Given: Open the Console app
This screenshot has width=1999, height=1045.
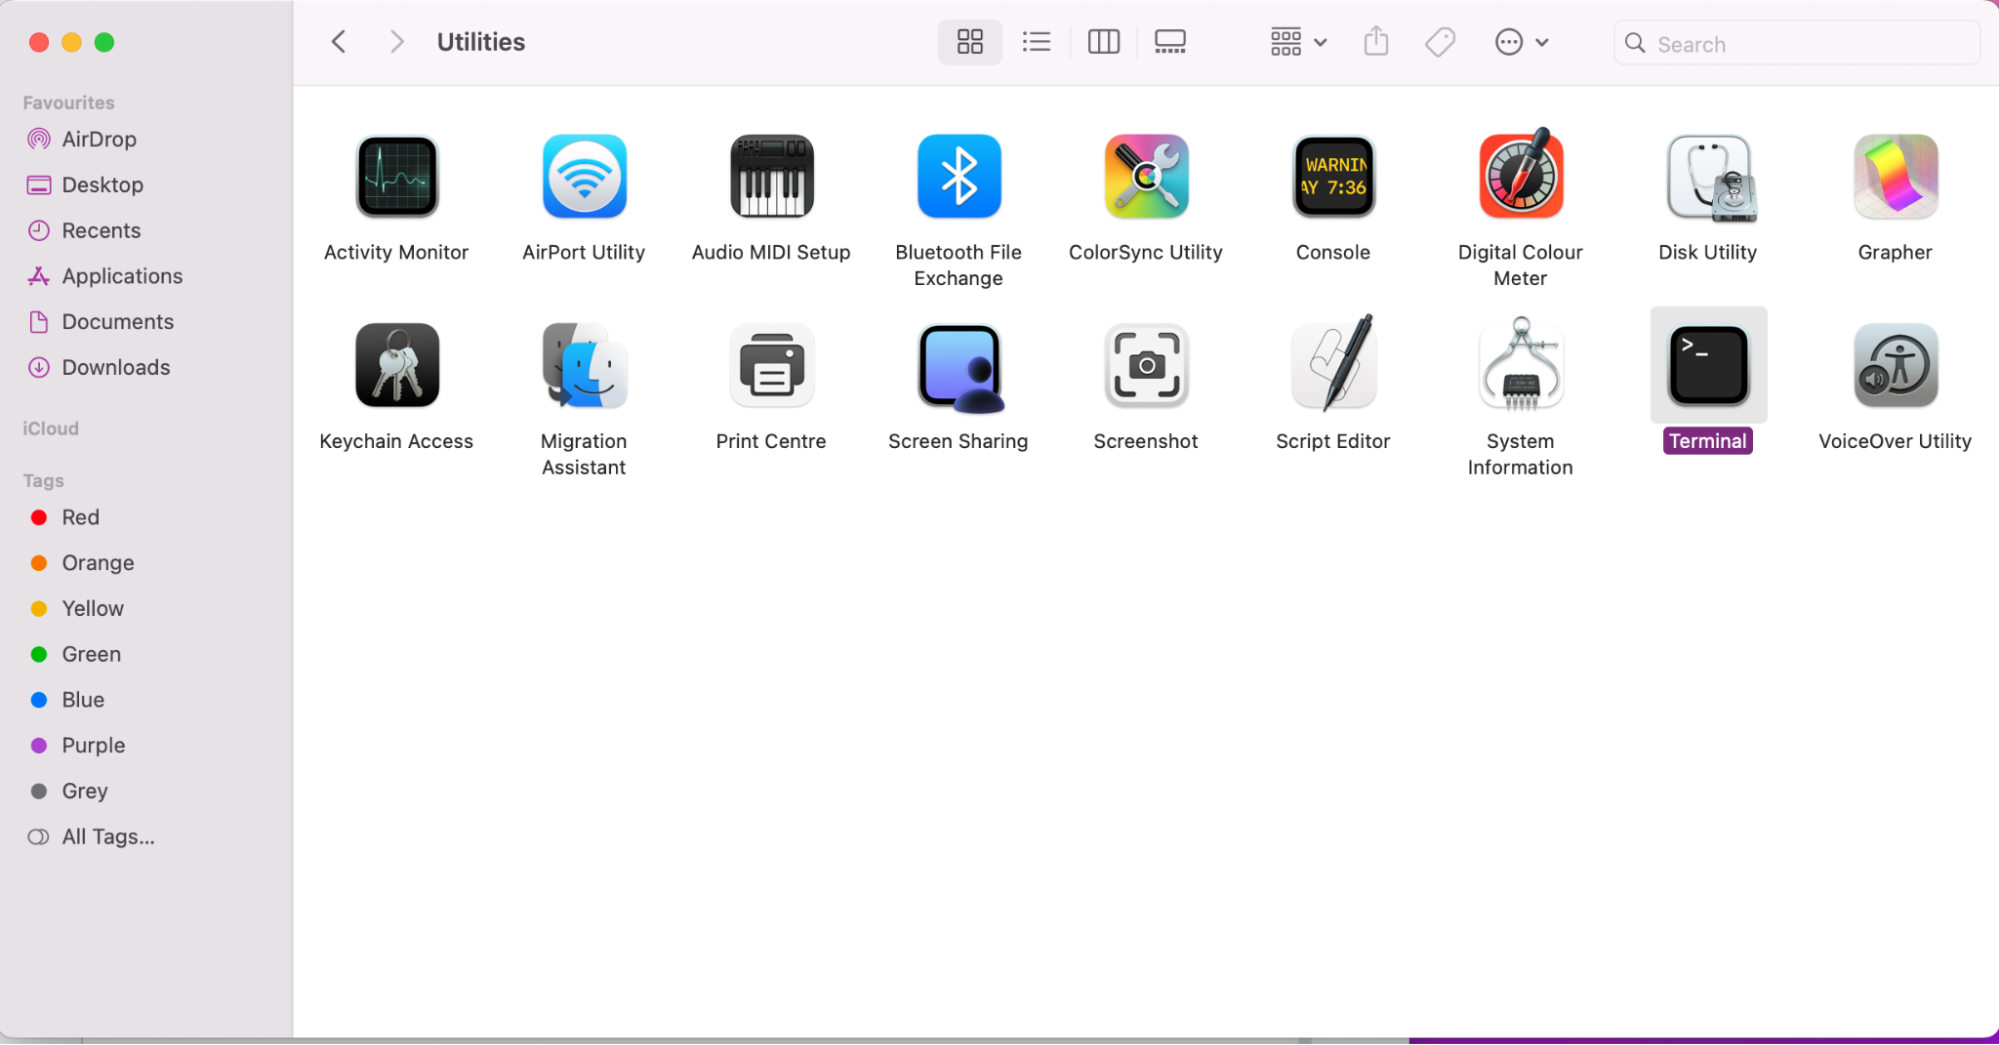Looking at the screenshot, I should (1332, 177).
